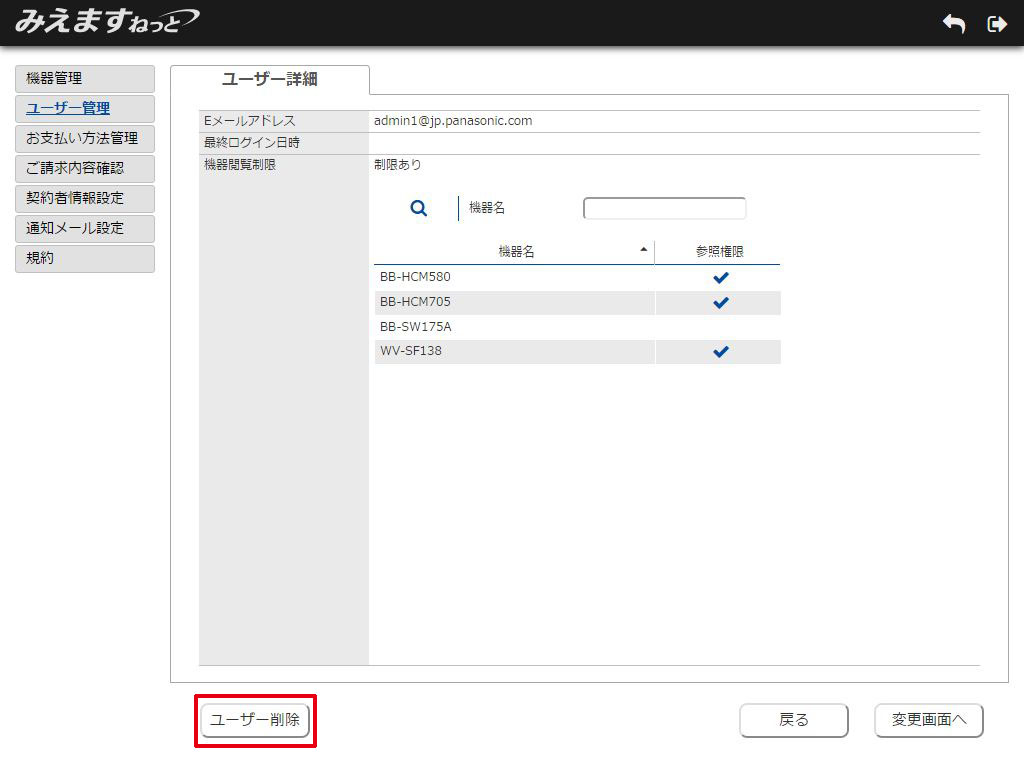Open 機器管理 in the sidebar

click(85, 78)
